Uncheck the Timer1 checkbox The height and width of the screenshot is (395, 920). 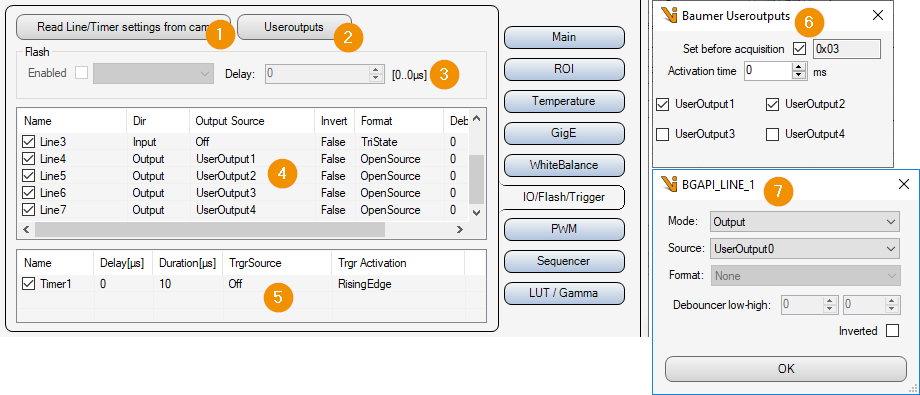click(x=28, y=284)
